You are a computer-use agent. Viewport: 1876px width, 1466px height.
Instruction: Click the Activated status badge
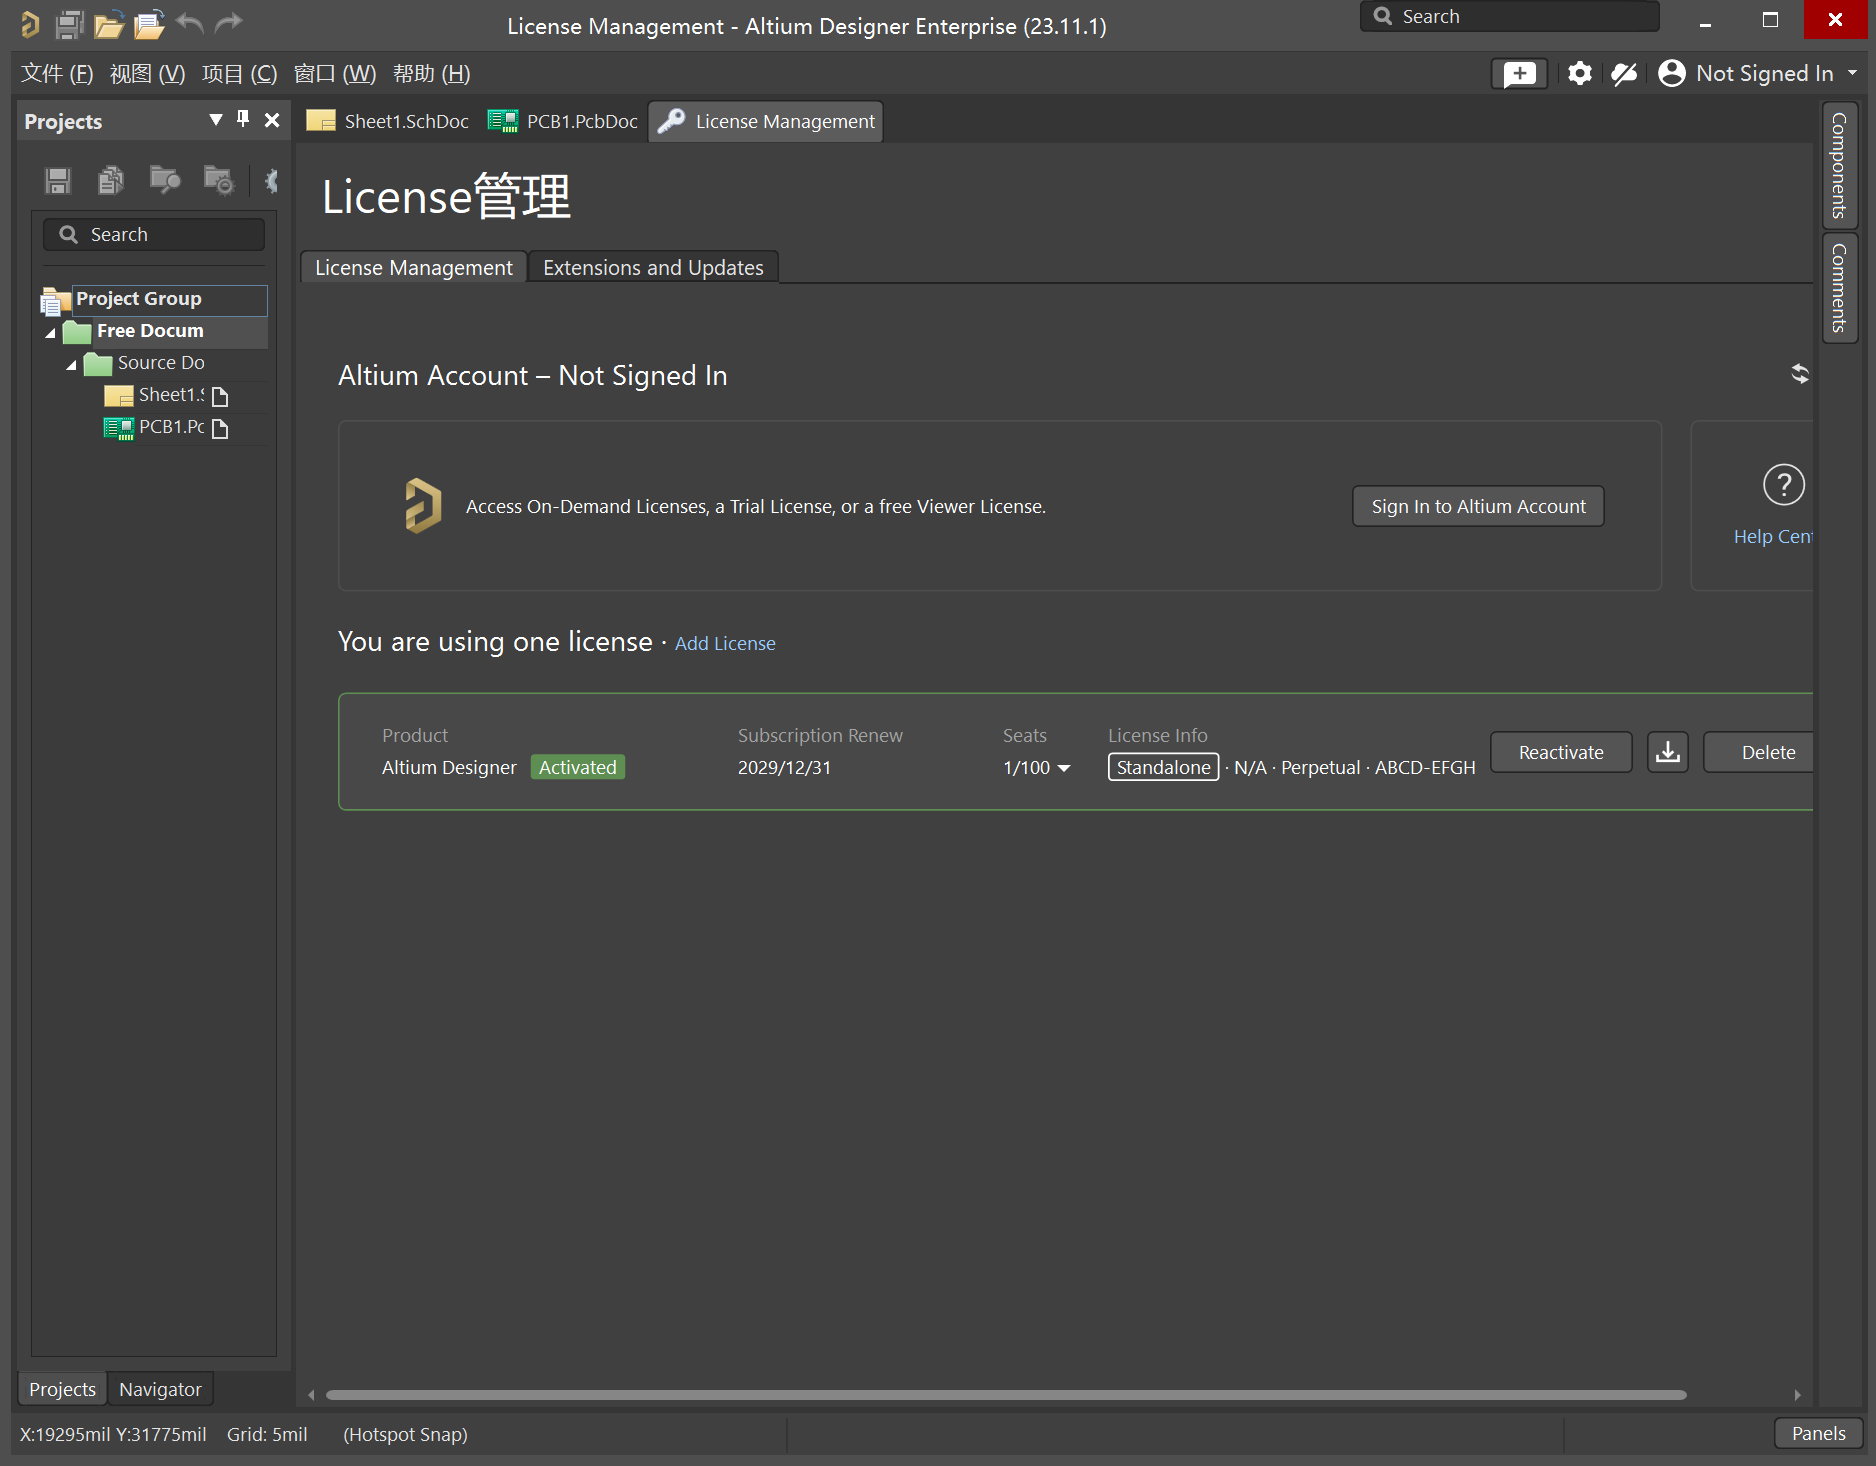(577, 768)
